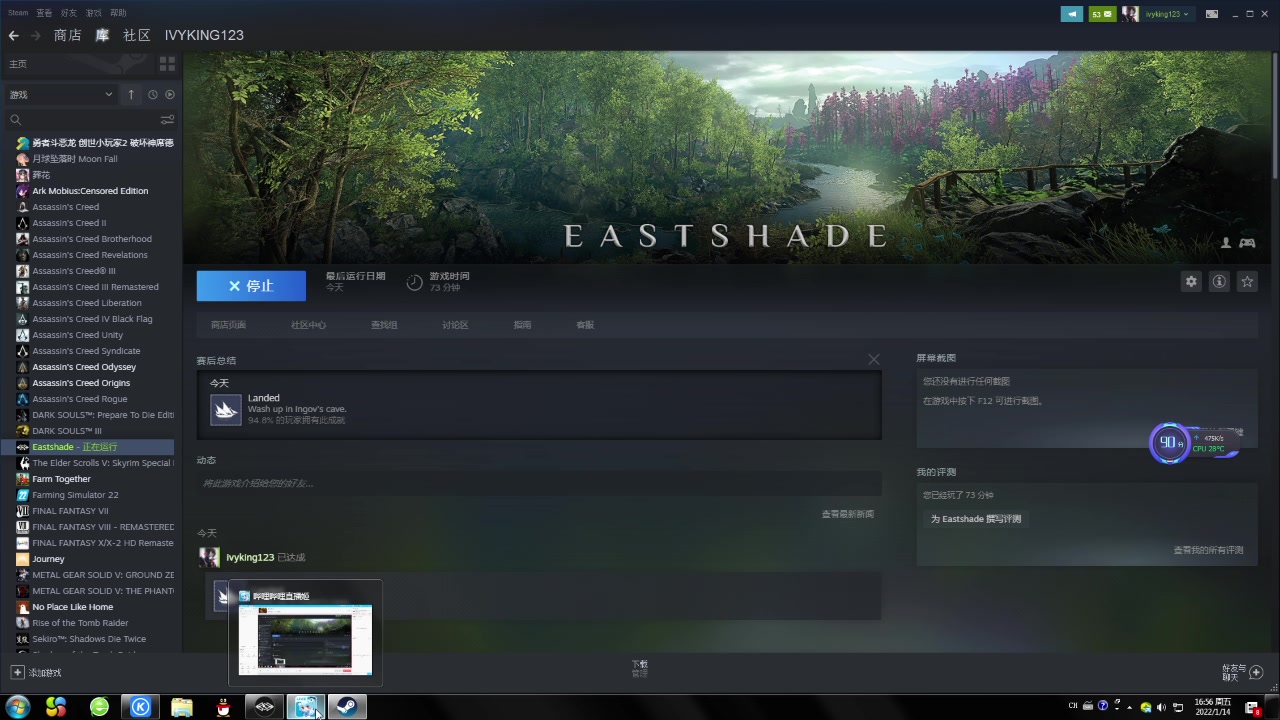Open the 帮助 menu
The image size is (1280, 720).
click(118, 13)
